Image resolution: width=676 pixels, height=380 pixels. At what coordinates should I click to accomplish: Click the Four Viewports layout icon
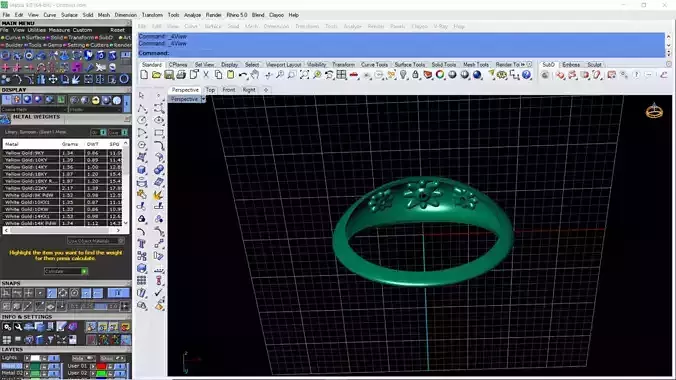tap(341, 75)
